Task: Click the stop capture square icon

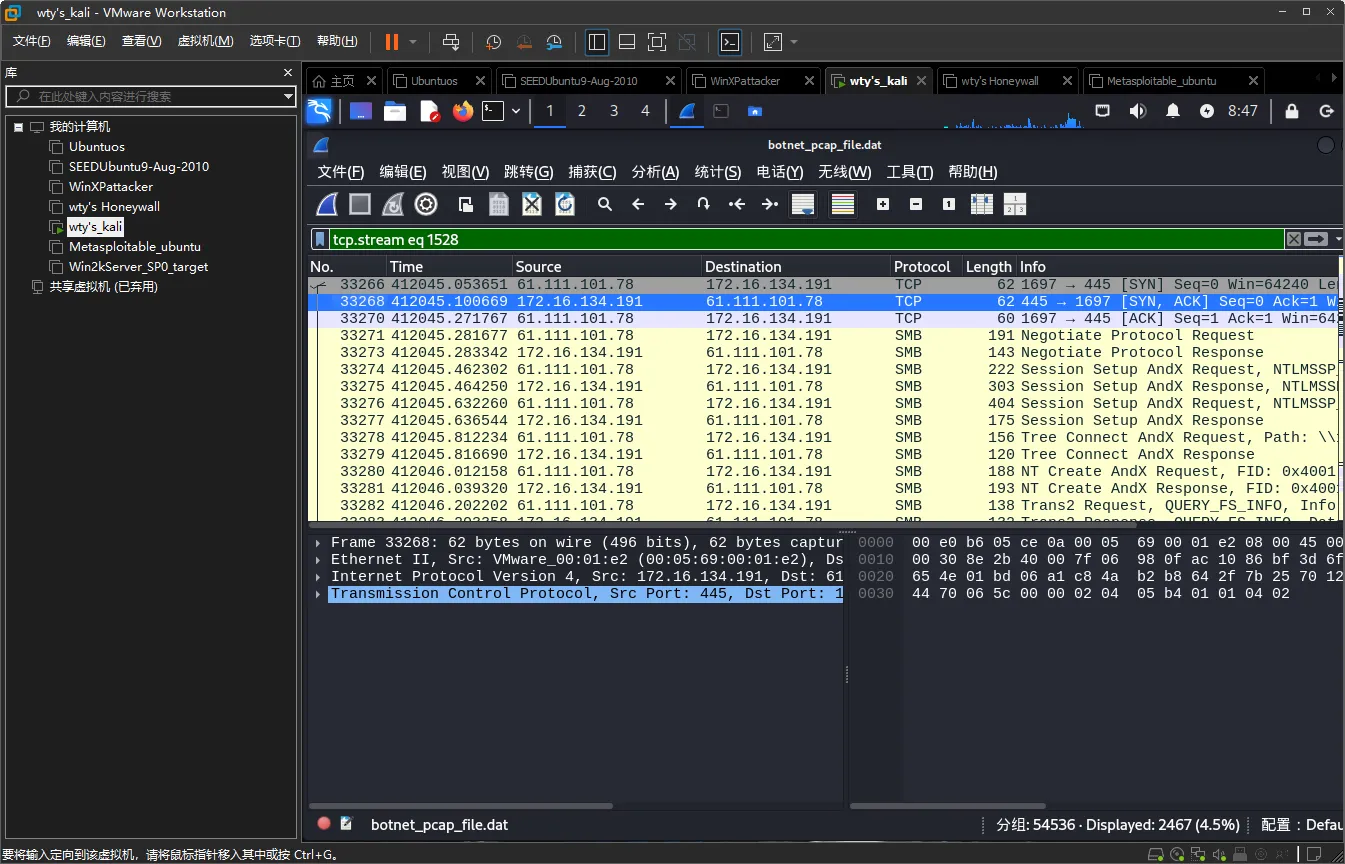Action: 360,205
